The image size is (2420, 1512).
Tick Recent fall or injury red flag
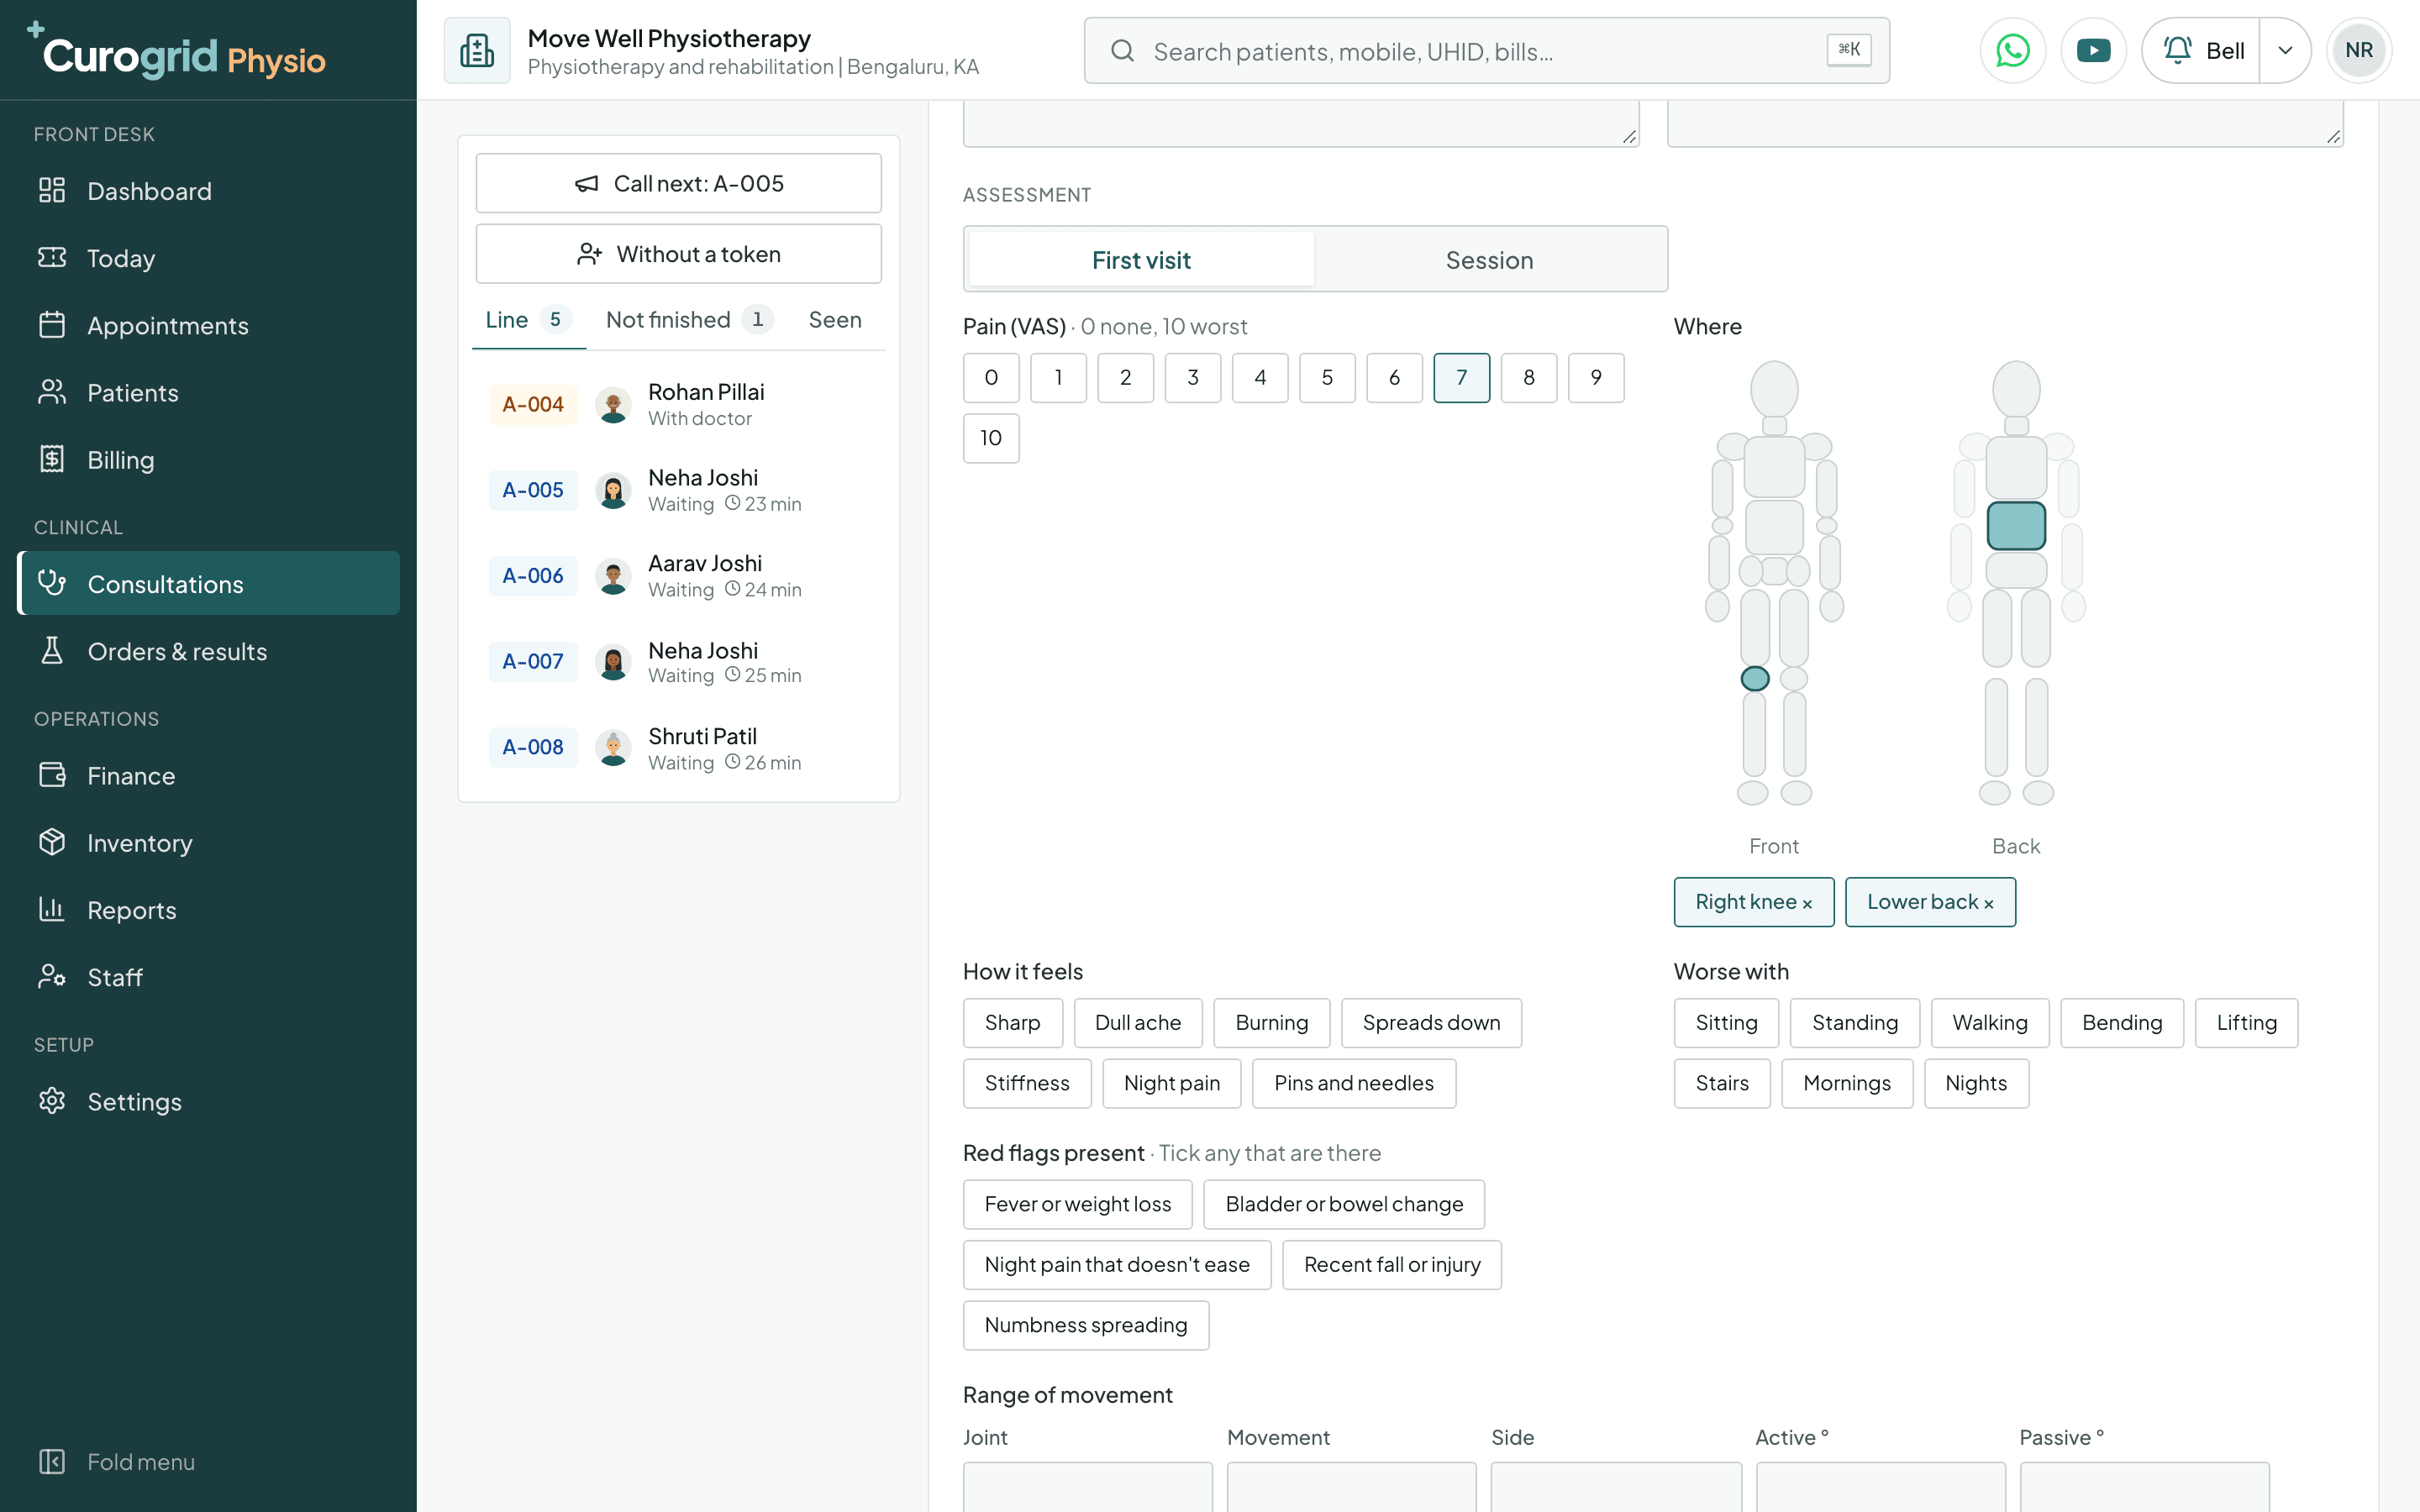[1391, 1265]
